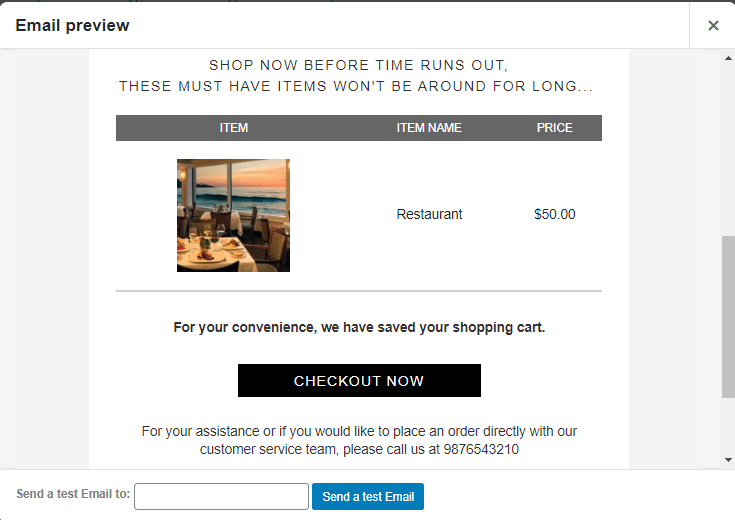Click the $50.00 price value
This screenshot has width=735, height=520.
click(555, 214)
